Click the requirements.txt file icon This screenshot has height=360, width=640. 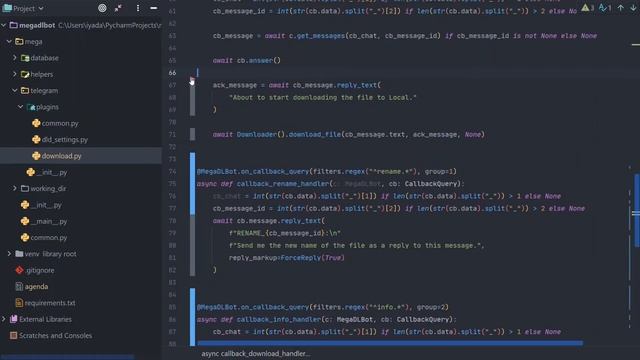click(x=19, y=303)
